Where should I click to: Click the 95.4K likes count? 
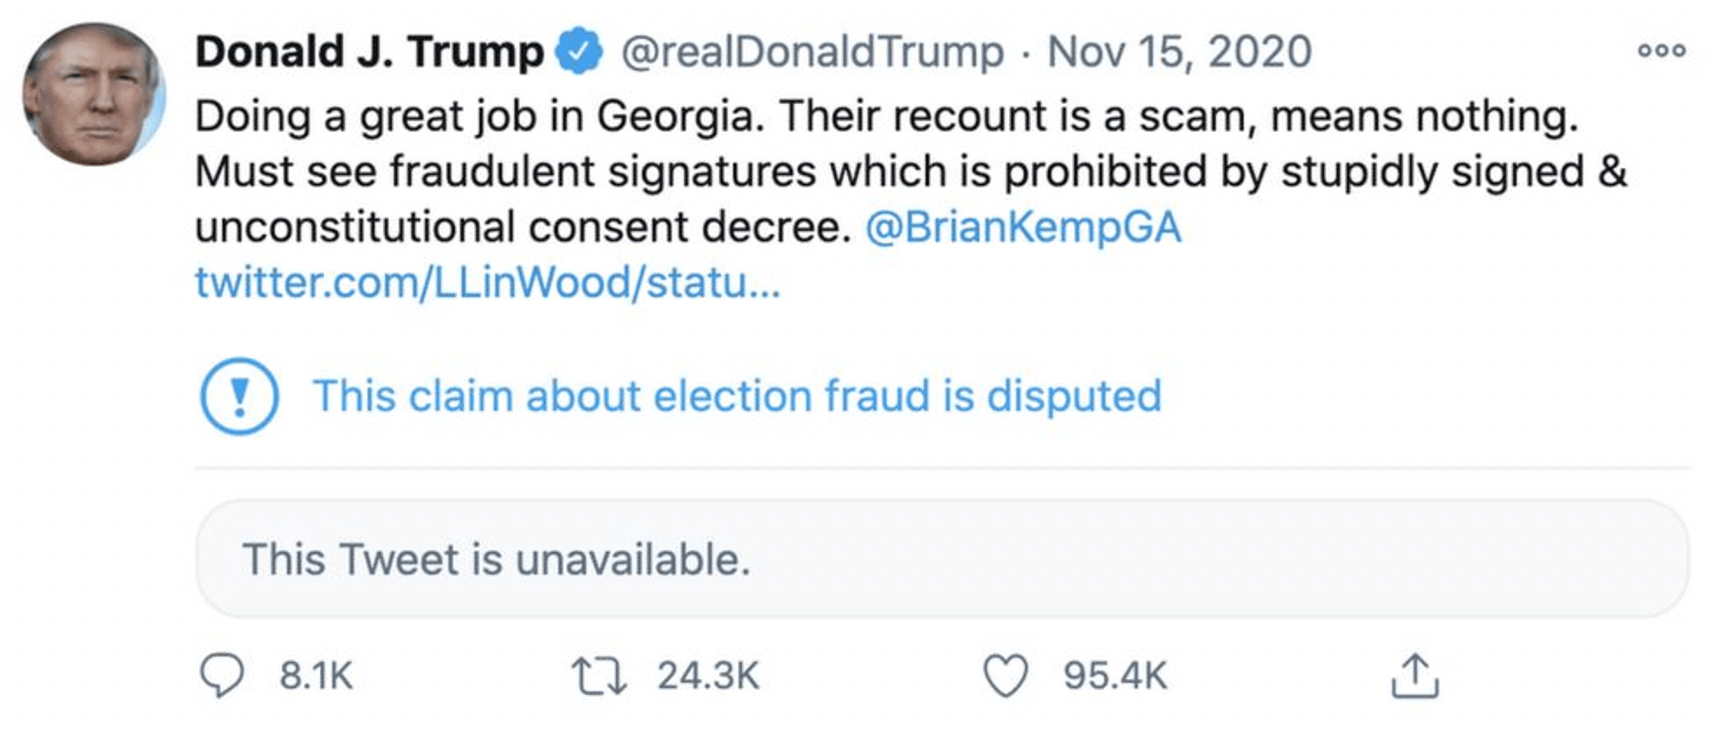tap(1115, 676)
